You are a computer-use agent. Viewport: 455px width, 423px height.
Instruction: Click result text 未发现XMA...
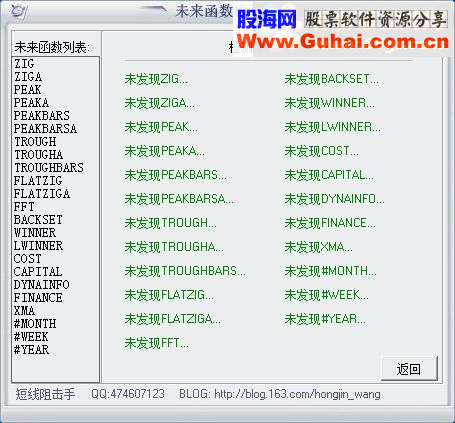pyautogui.click(x=318, y=247)
